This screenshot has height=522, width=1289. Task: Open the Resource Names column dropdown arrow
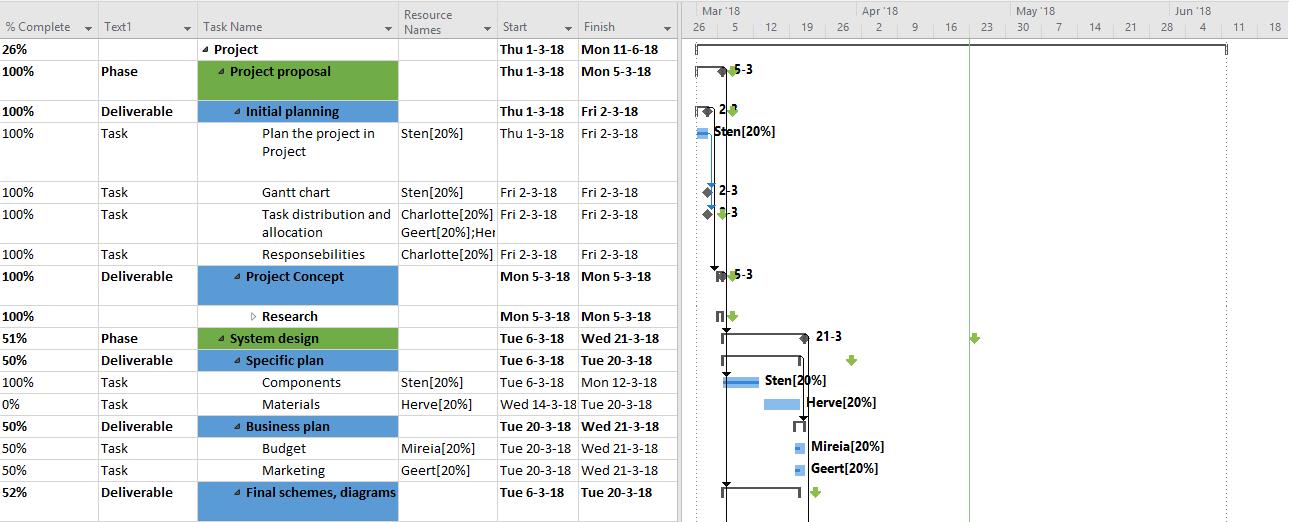487,29
